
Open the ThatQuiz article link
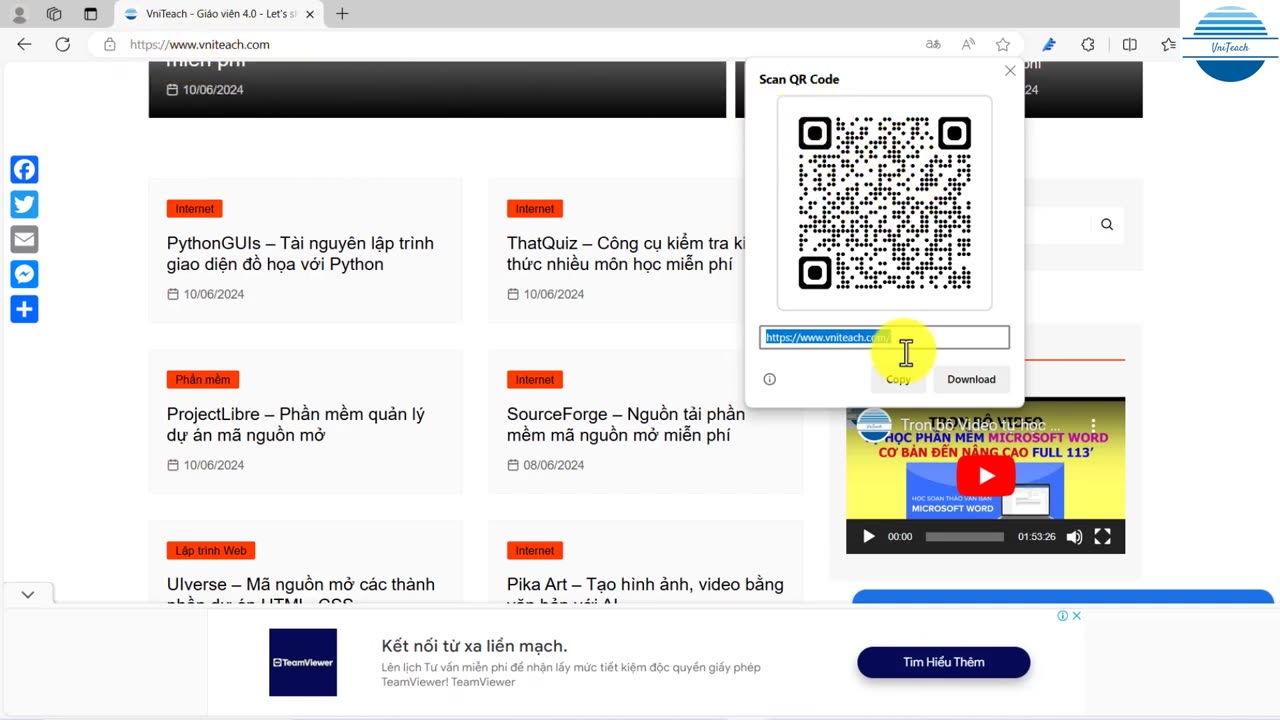625,254
